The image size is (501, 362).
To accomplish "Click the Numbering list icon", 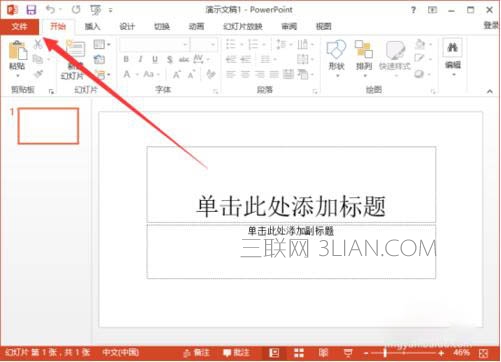I will [x=253, y=44].
